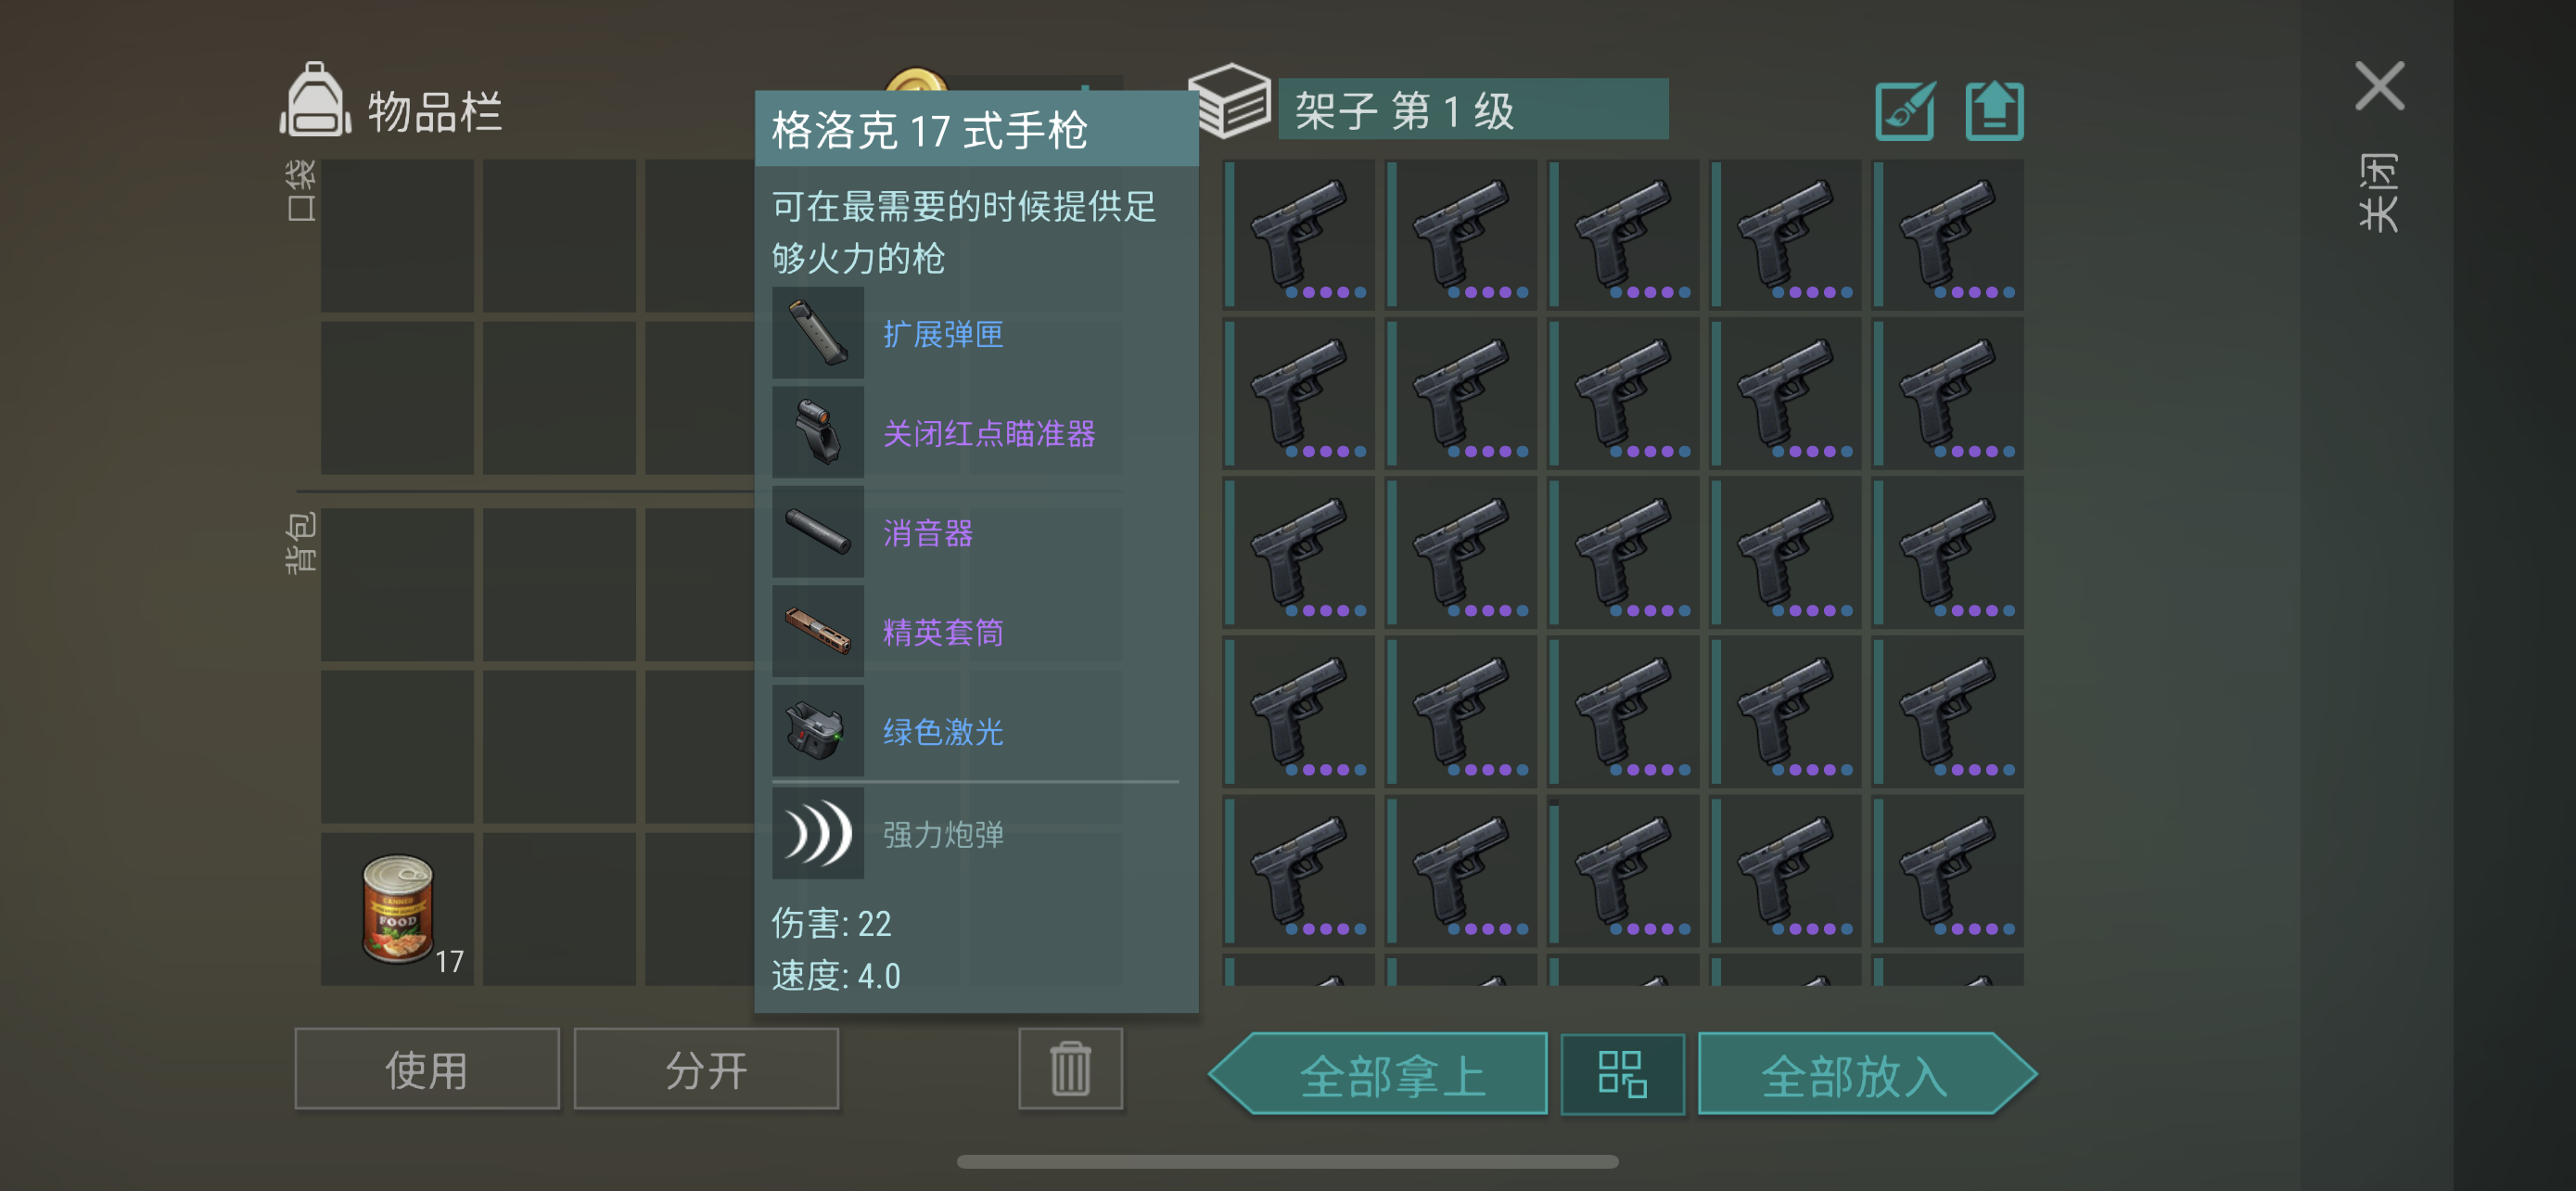Select the extended magazine (扩展弹匣) attachment
This screenshot has width=2576, height=1191.
pos(818,333)
